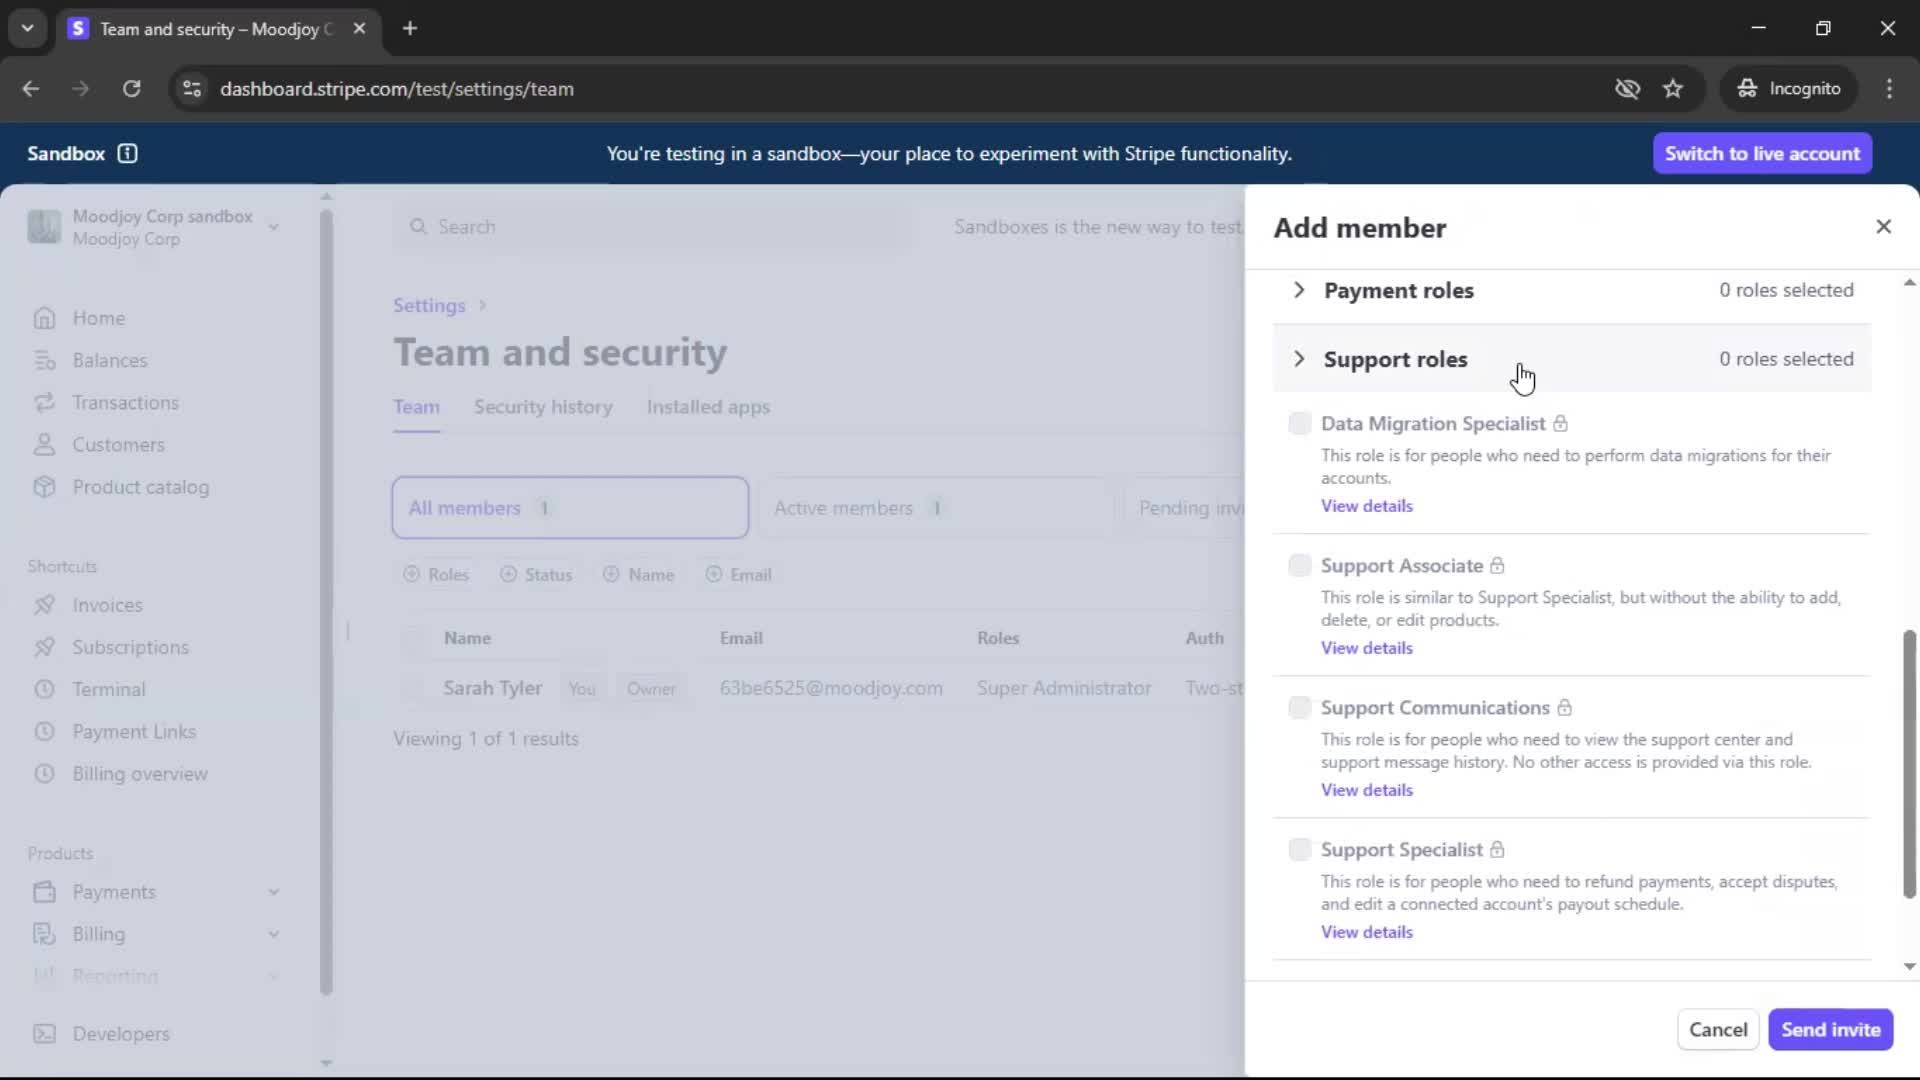Click lock icon beside Support Communications

click(x=1565, y=708)
